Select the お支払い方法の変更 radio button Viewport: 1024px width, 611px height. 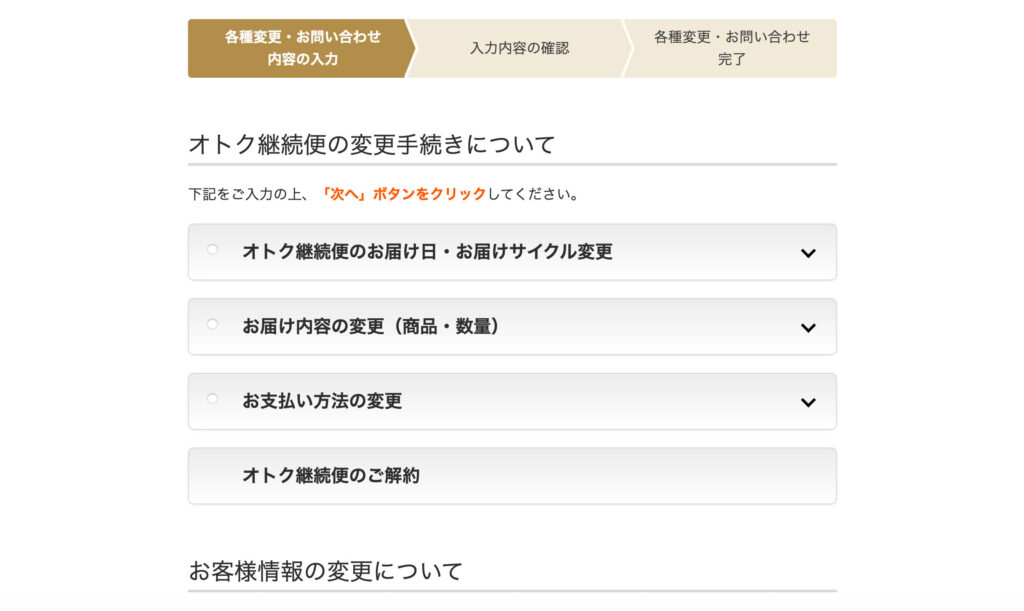[212, 398]
